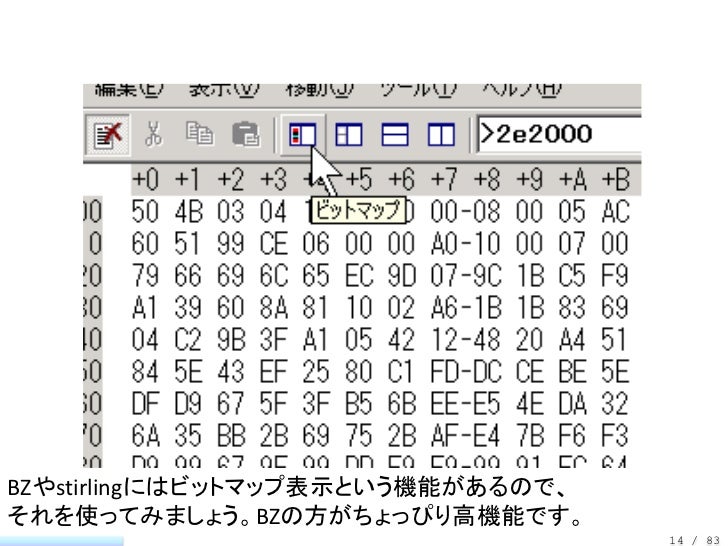This screenshot has height=546, width=728.
Task: Click the +9 column header
Action: tap(530, 179)
